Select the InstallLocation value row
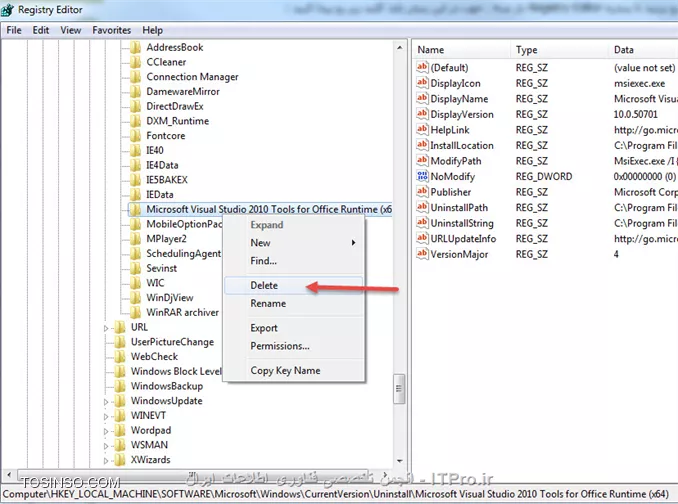The height and width of the screenshot is (504, 678). pos(546,145)
